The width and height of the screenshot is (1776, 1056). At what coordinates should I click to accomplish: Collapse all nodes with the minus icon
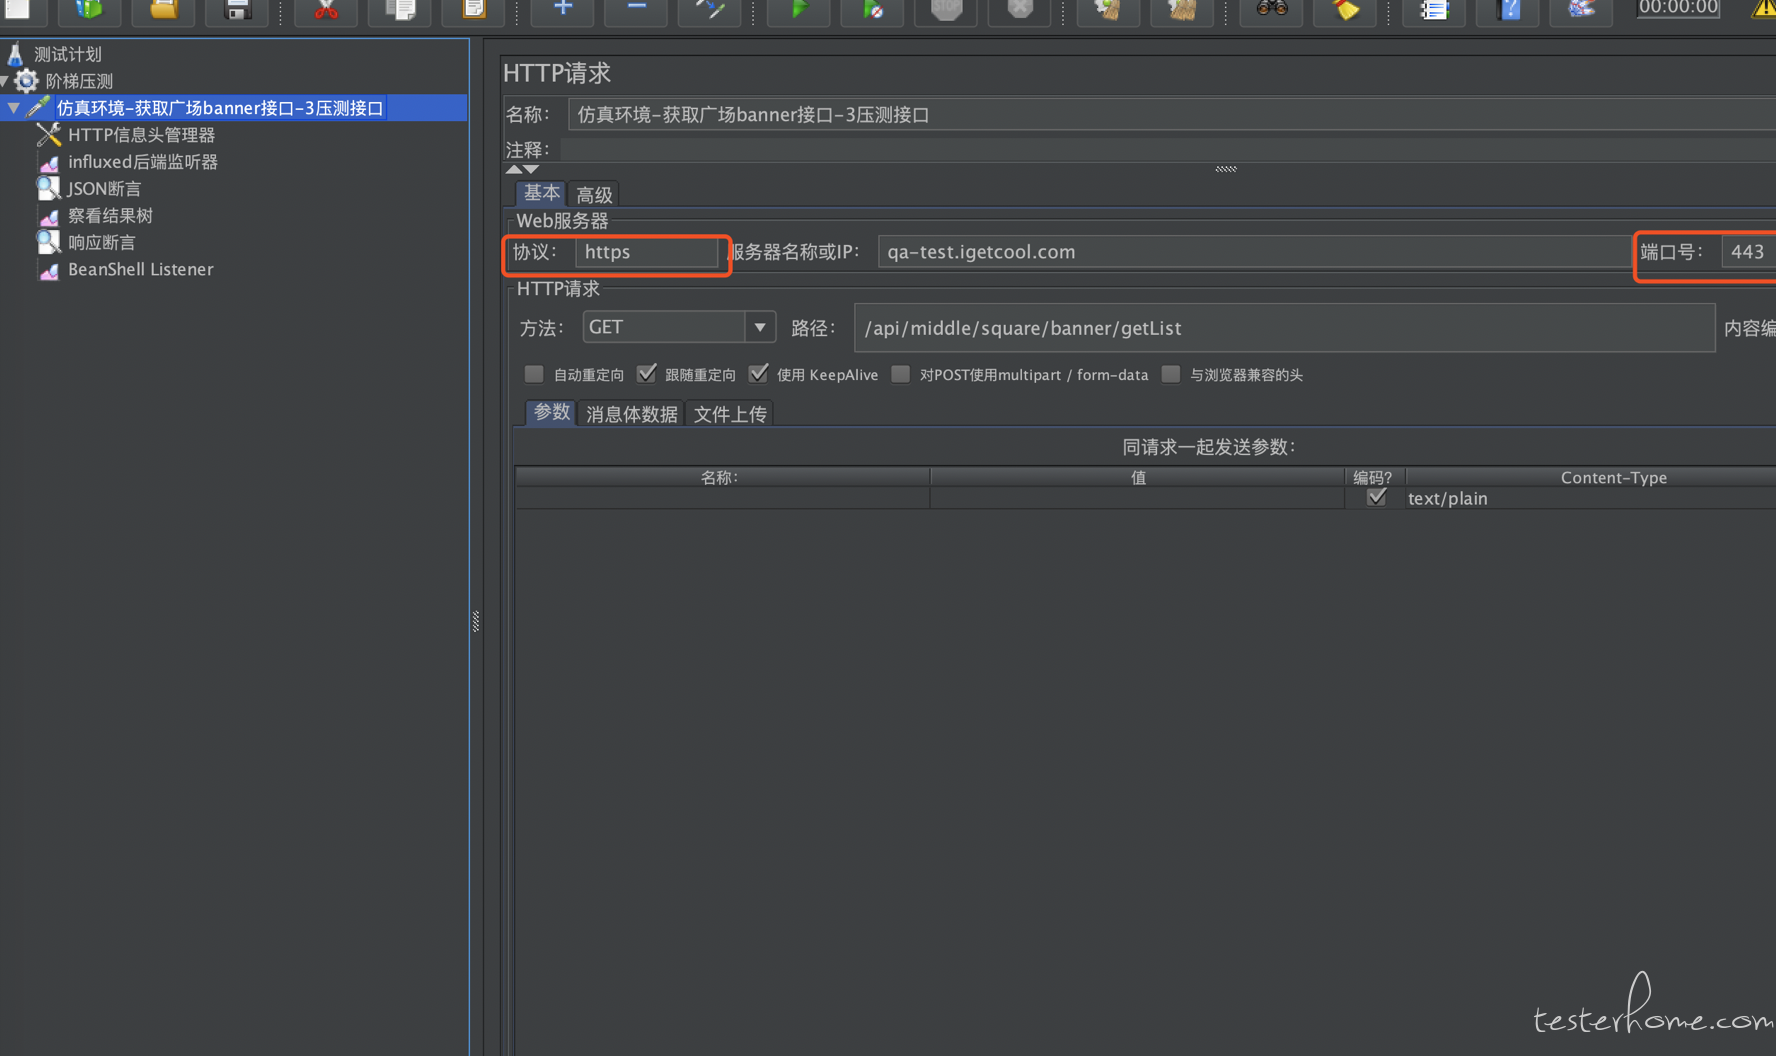click(637, 9)
